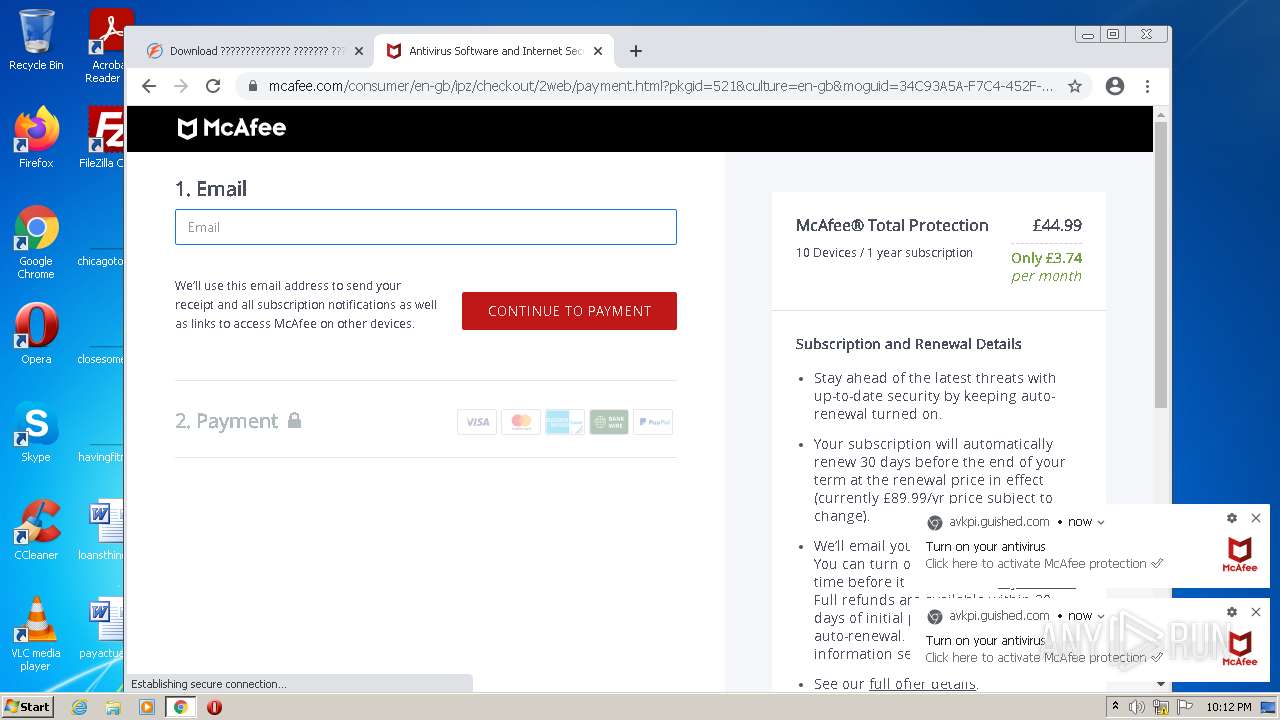The width and height of the screenshot is (1280, 720).
Task: Click the Mastercard payment icon
Action: click(521, 422)
